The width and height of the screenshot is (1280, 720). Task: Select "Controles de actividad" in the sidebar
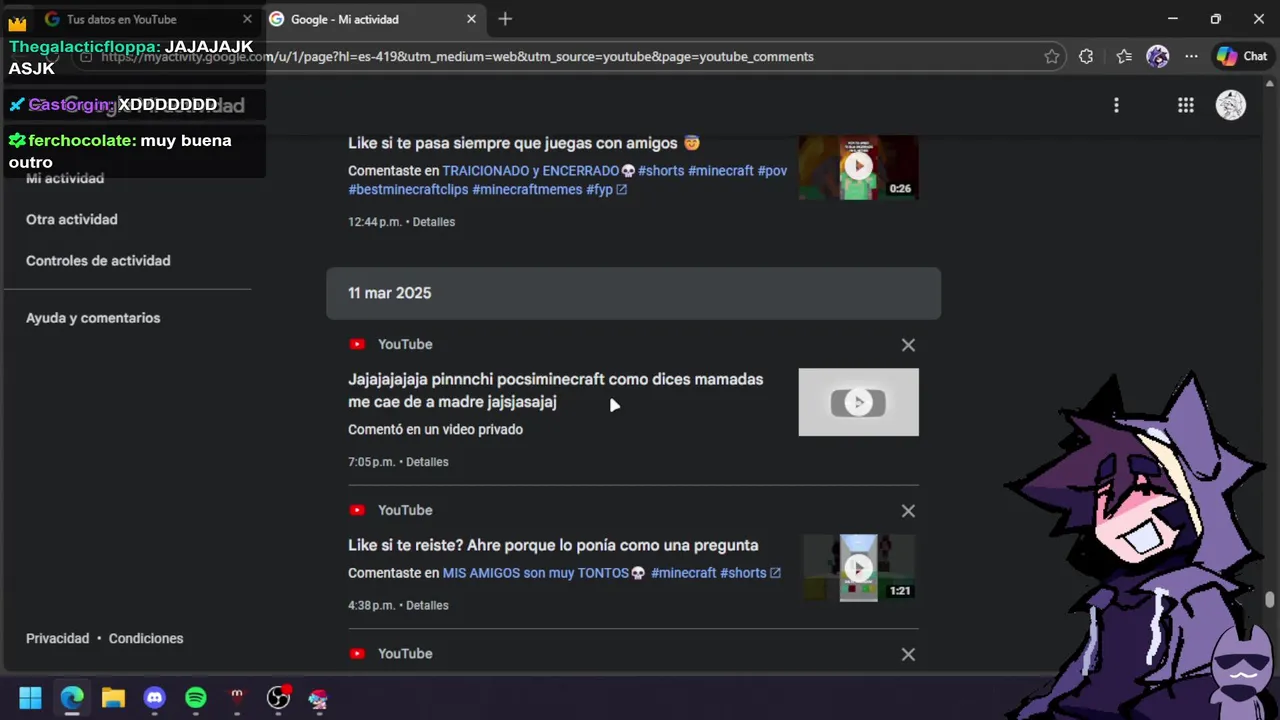point(98,260)
